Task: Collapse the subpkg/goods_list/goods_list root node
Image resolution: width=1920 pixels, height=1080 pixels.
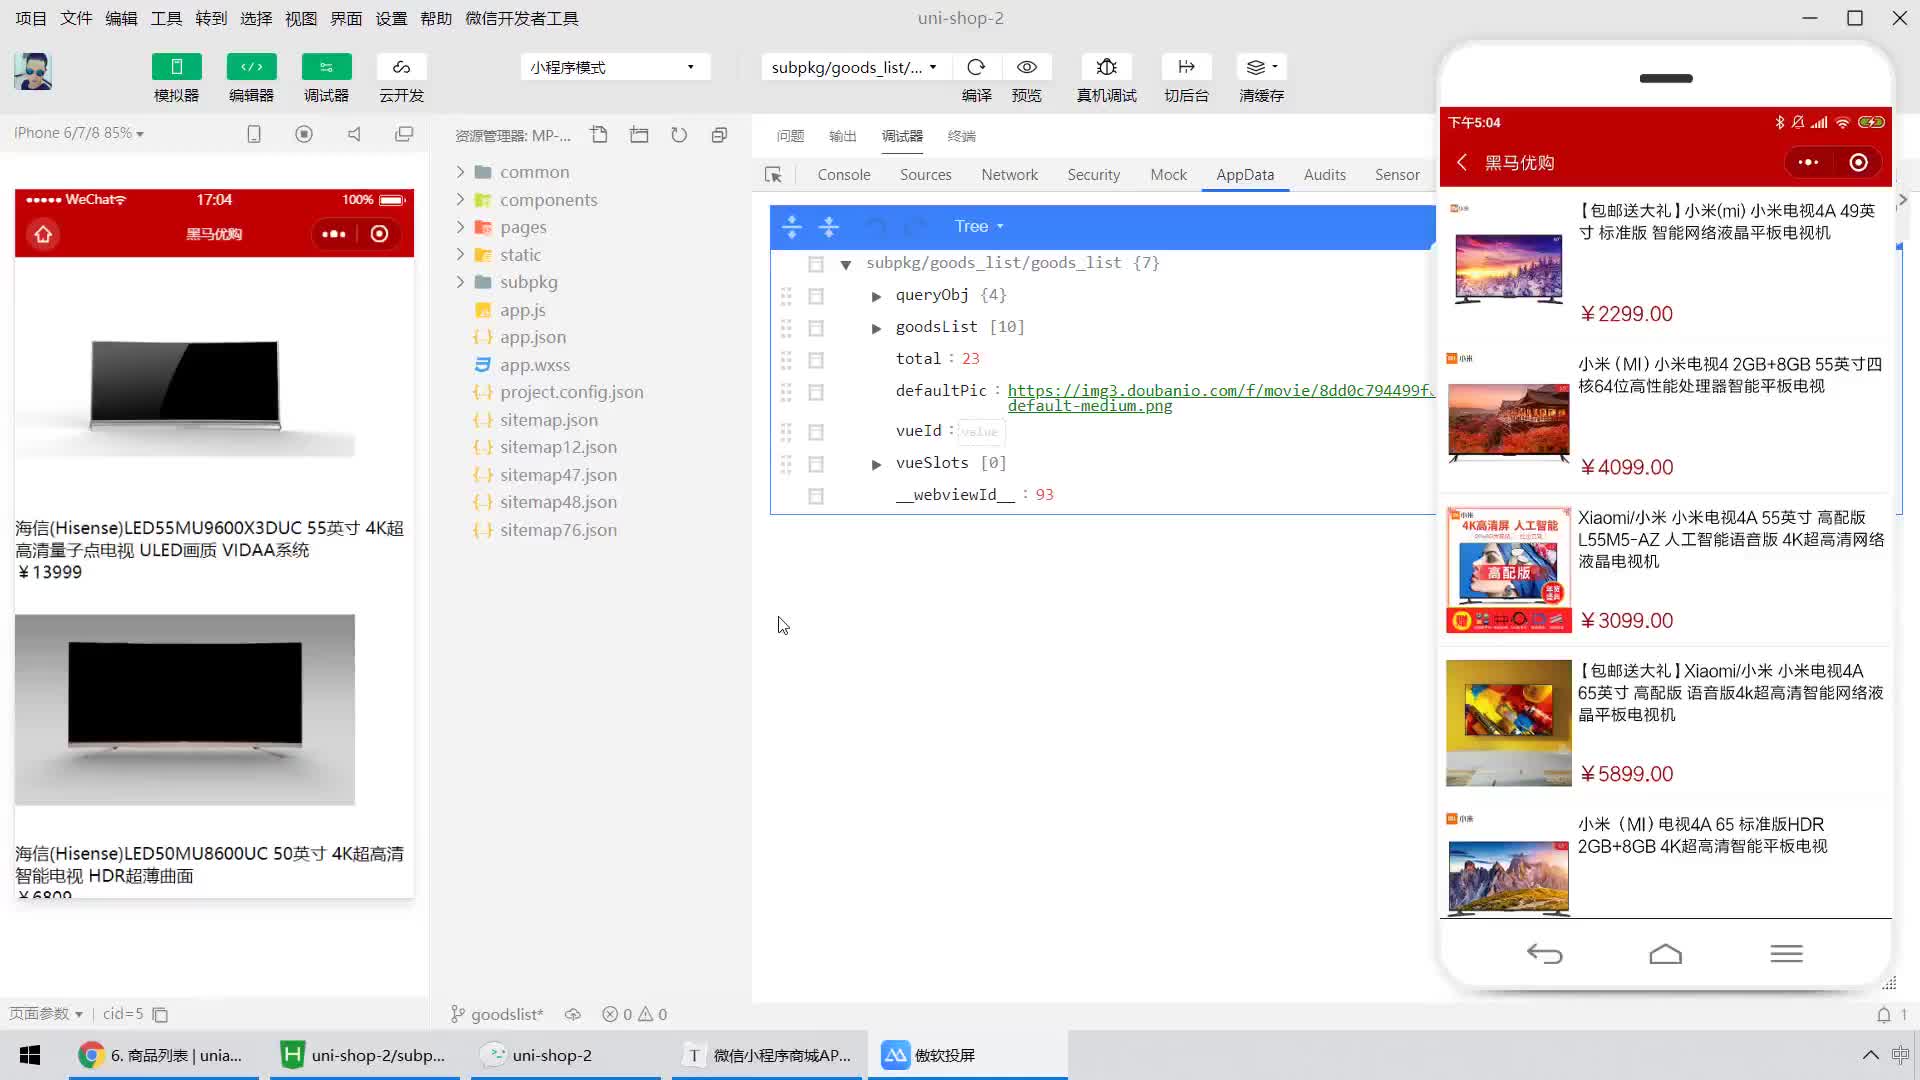Action: (x=846, y=265)
